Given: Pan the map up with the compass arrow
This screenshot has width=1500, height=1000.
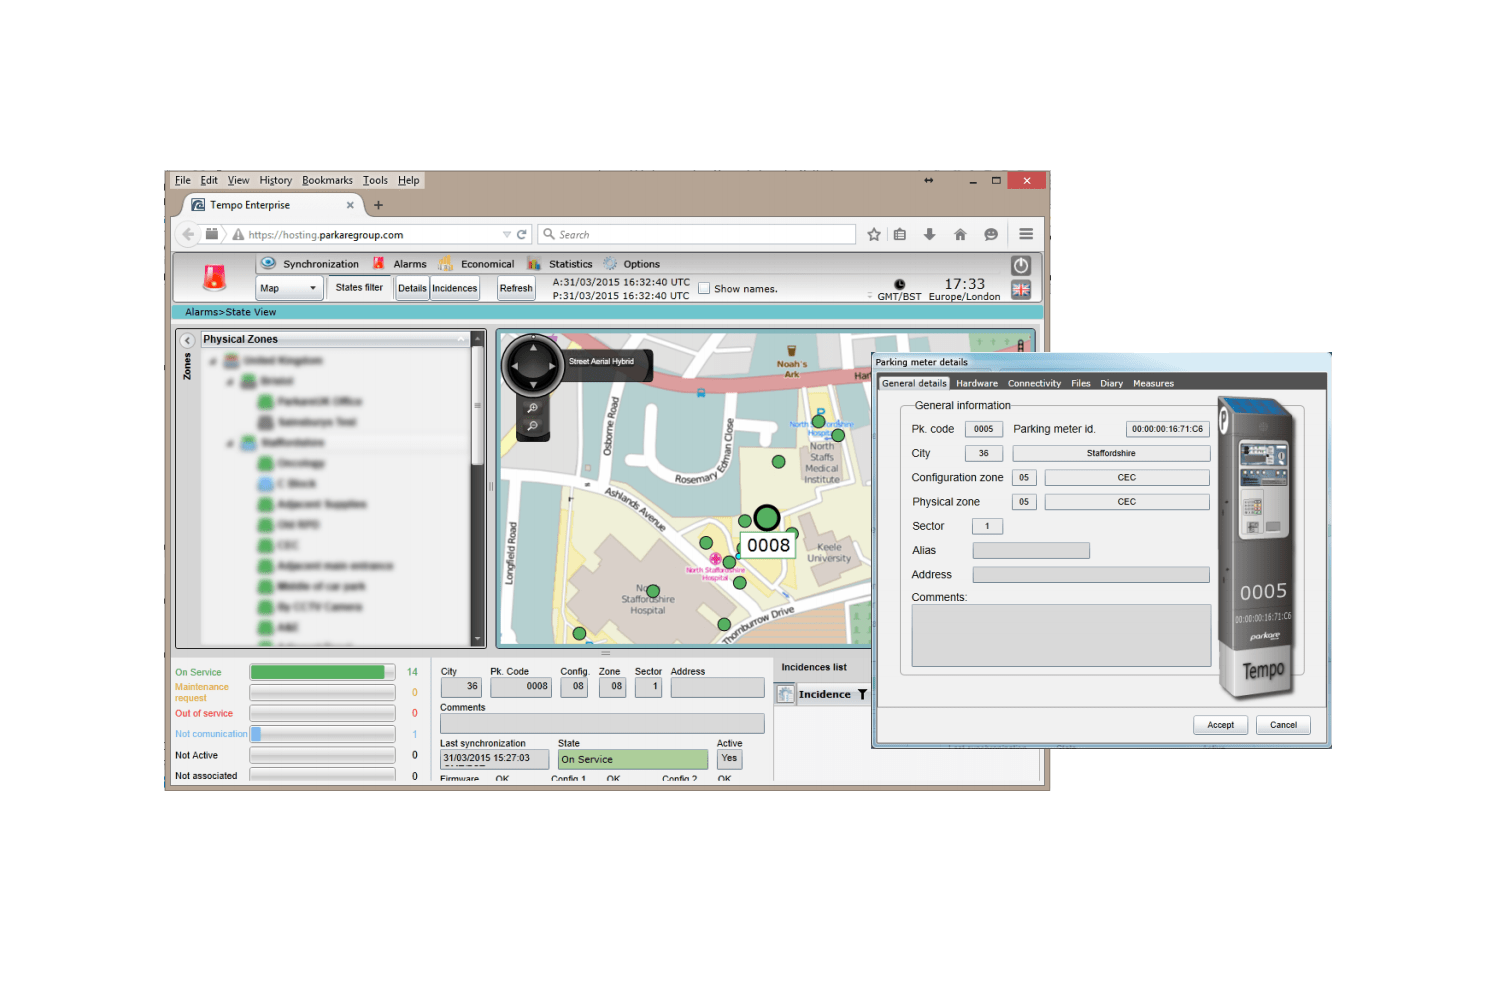Looking at the screenshot, I should [533, 348].
